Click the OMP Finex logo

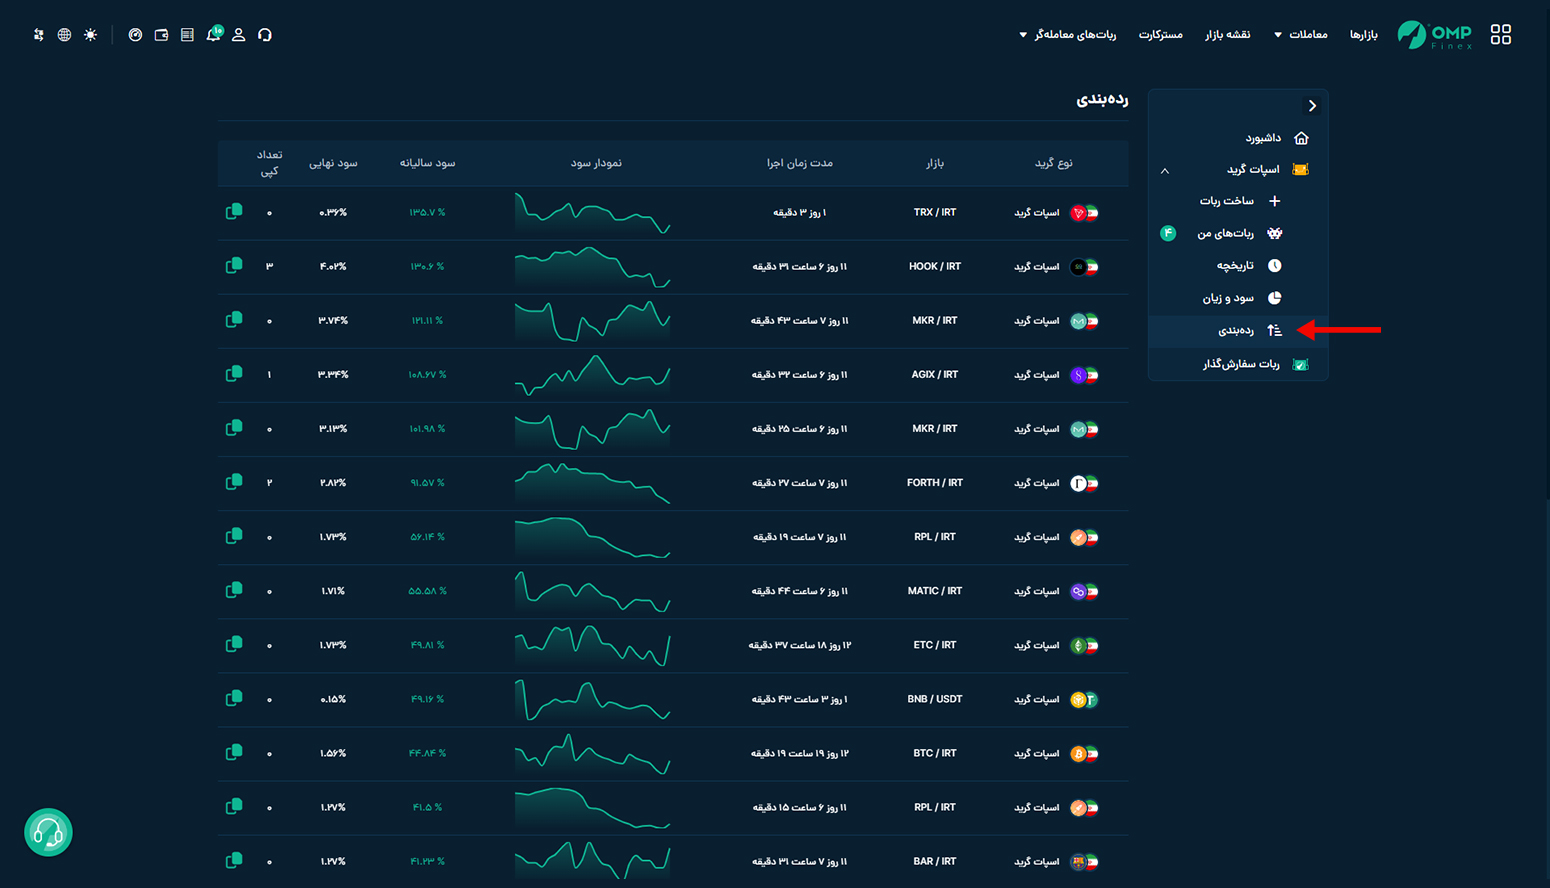pos(1435,35)
